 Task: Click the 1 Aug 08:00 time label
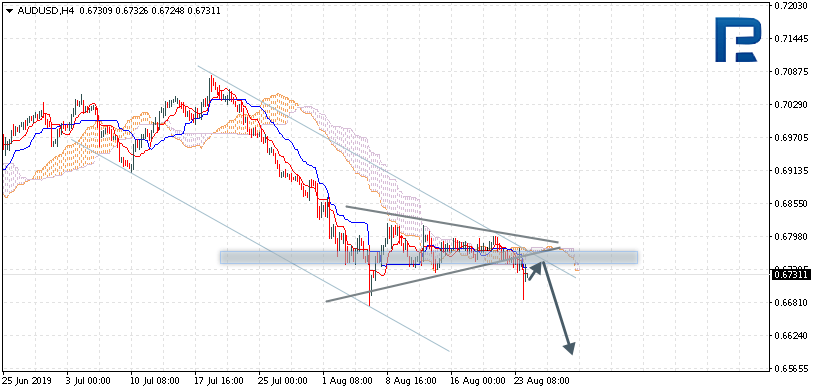pos(346,381)
